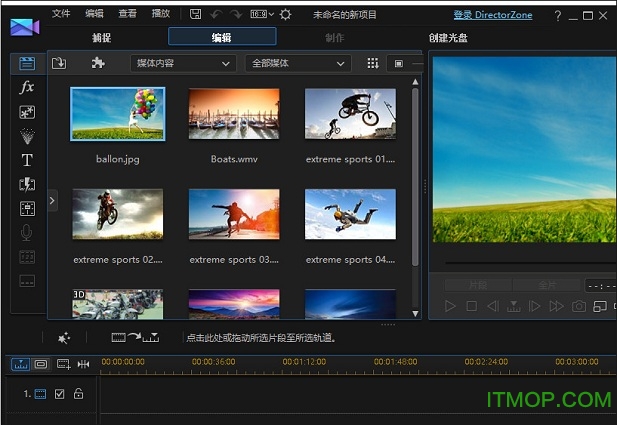
Task: Click the 创建光盘 button
Action: pos(448,37)
